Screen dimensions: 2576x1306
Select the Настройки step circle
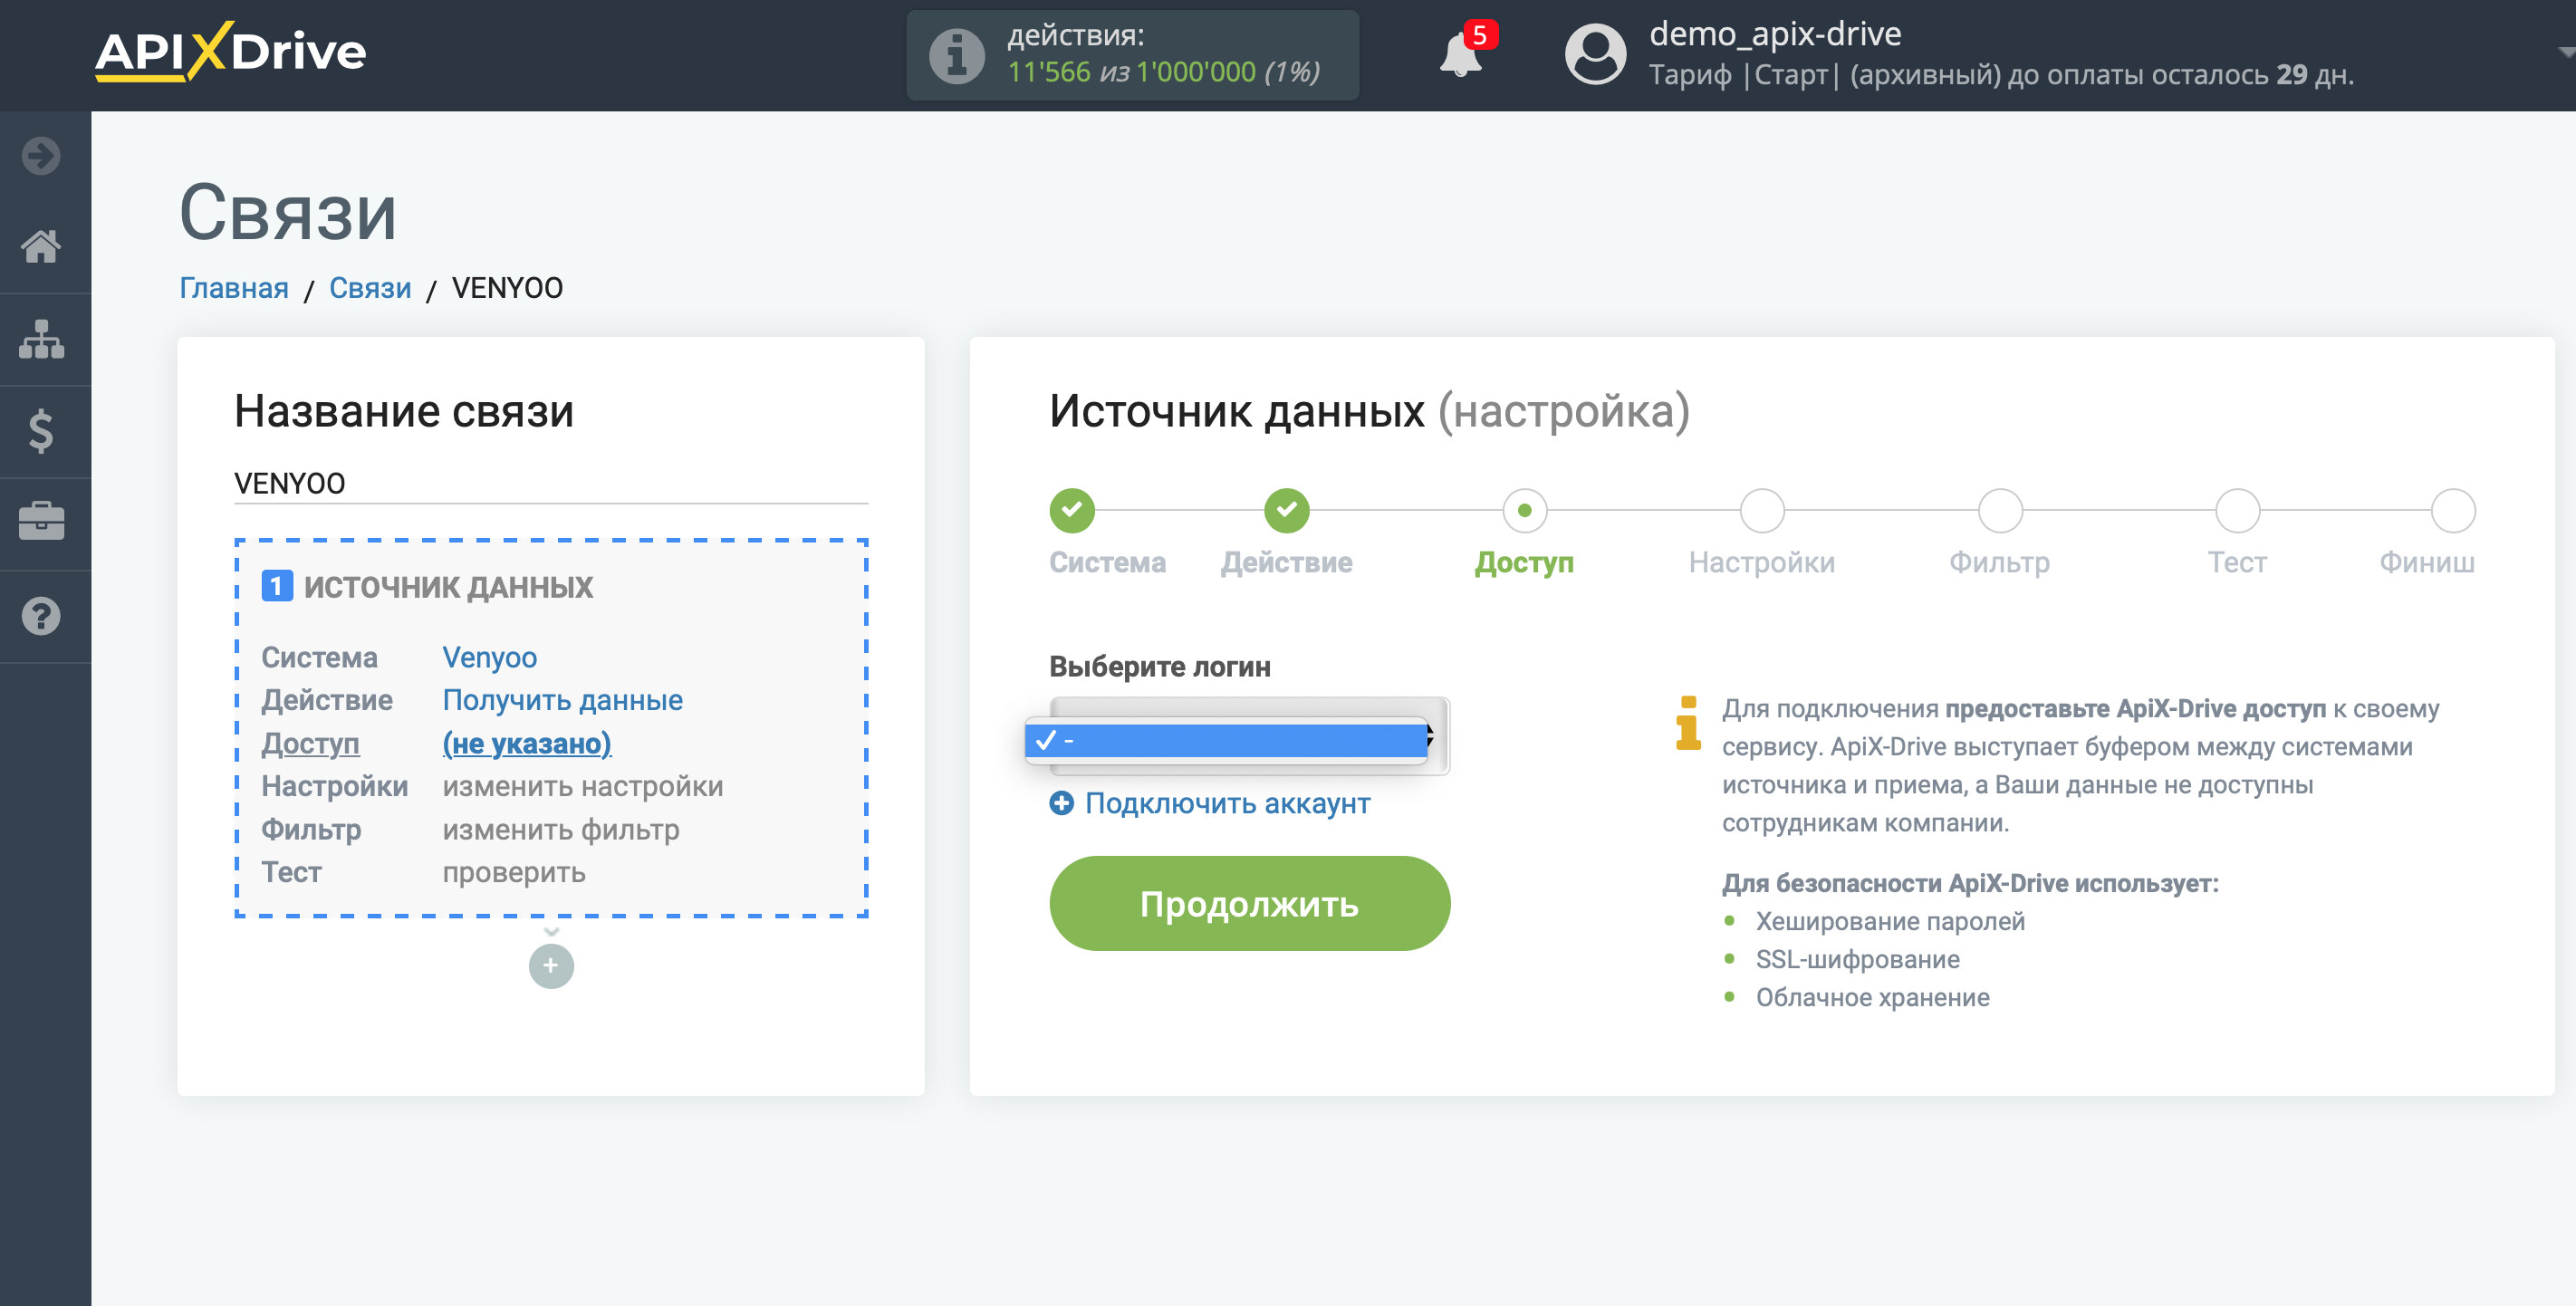click(x=1762, y=510)
